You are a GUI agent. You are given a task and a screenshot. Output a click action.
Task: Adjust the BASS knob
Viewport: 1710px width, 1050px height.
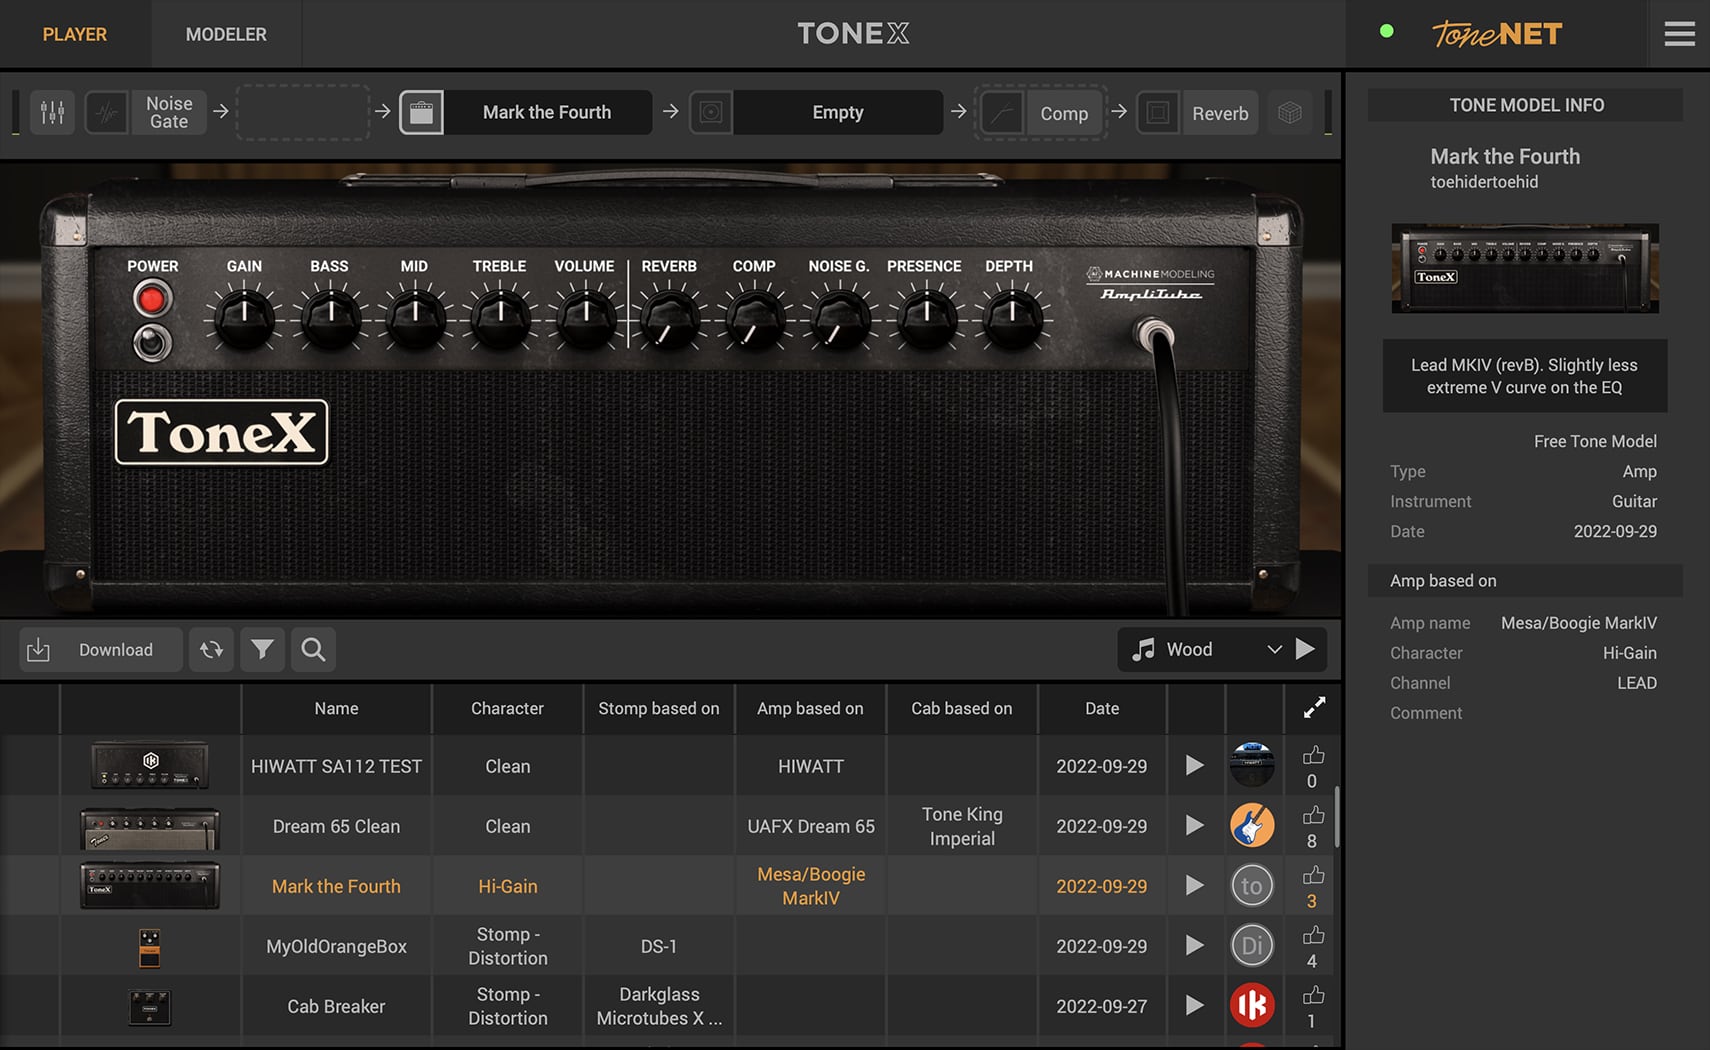click(330, 318)
